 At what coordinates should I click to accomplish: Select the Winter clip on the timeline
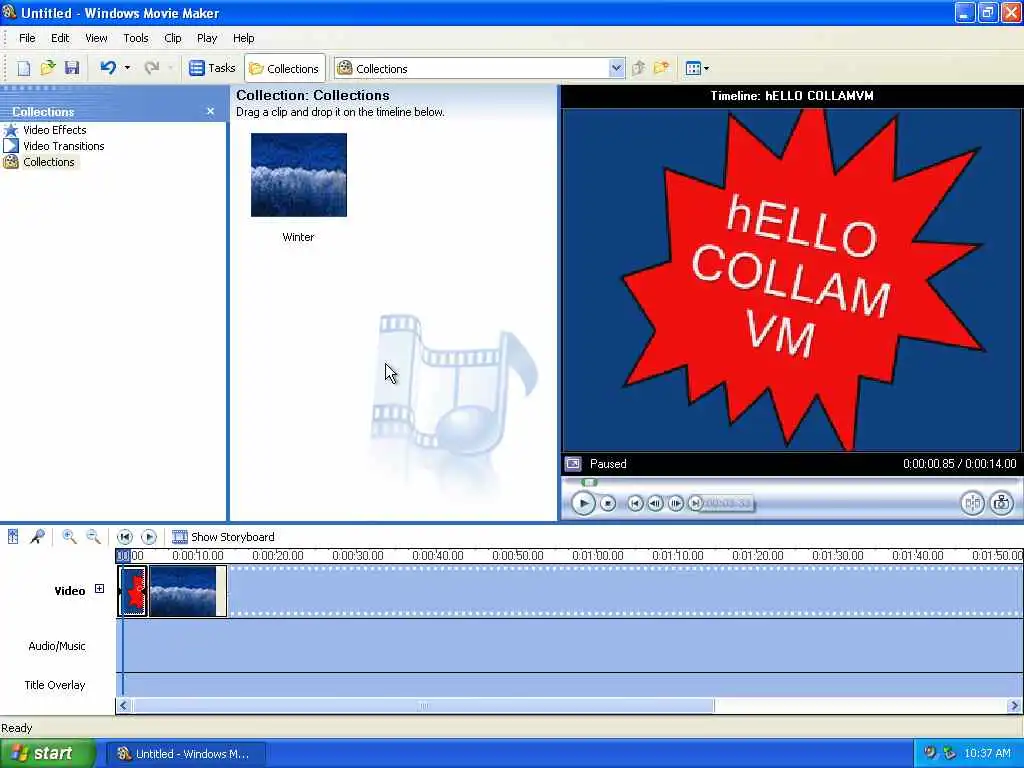click(x=188, y=591)
